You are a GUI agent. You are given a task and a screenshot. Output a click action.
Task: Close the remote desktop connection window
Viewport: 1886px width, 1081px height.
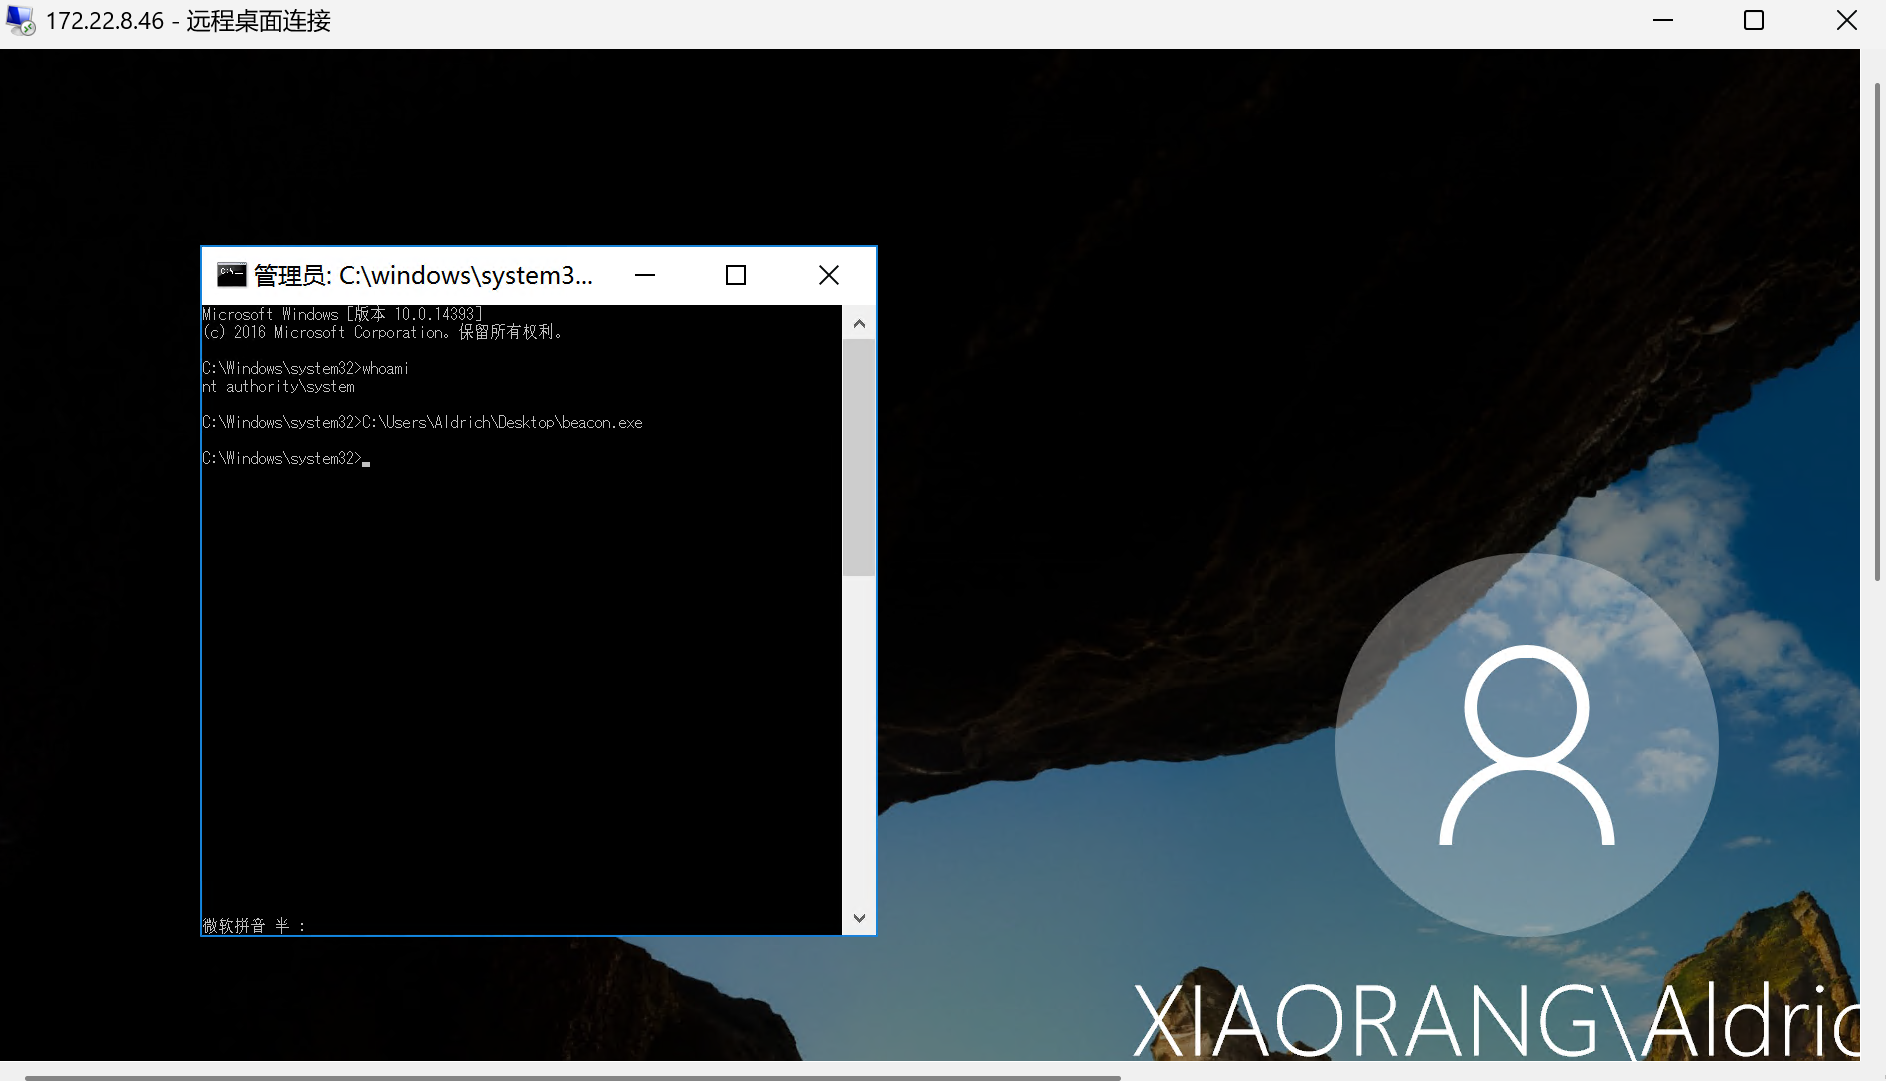(1846, 20)
